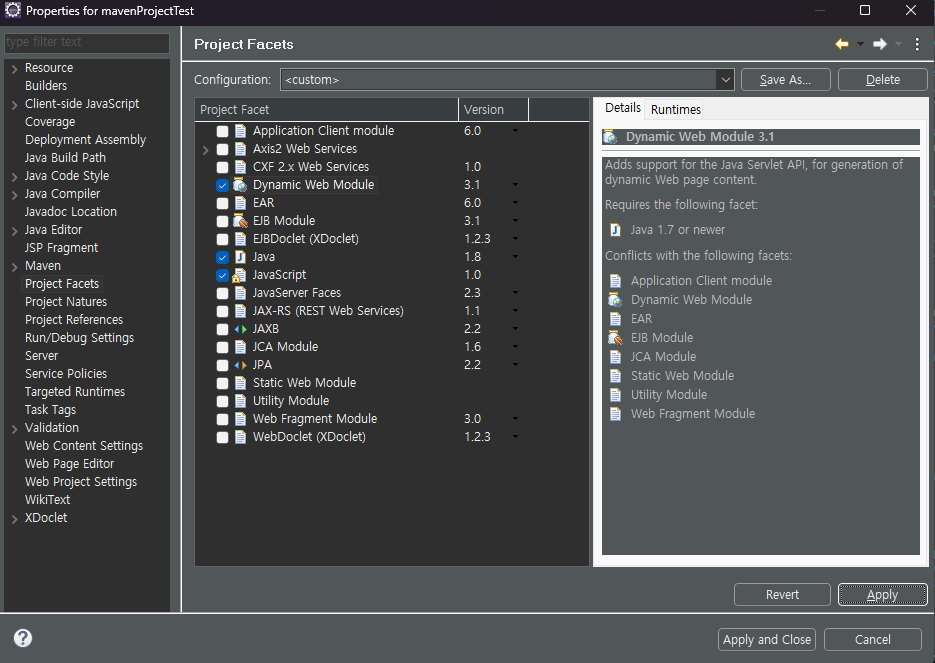Click the JAXB facet icon
The width and height of the screenshot is (935, 663).
(x=240, y=329)
